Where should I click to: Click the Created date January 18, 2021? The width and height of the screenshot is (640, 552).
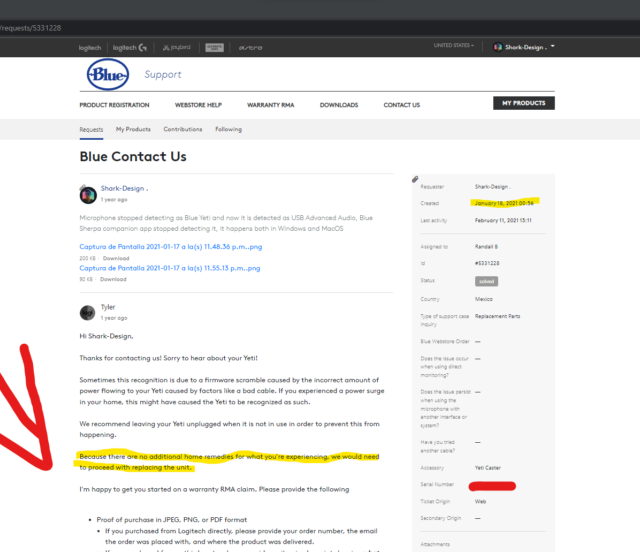pos(504,203)
